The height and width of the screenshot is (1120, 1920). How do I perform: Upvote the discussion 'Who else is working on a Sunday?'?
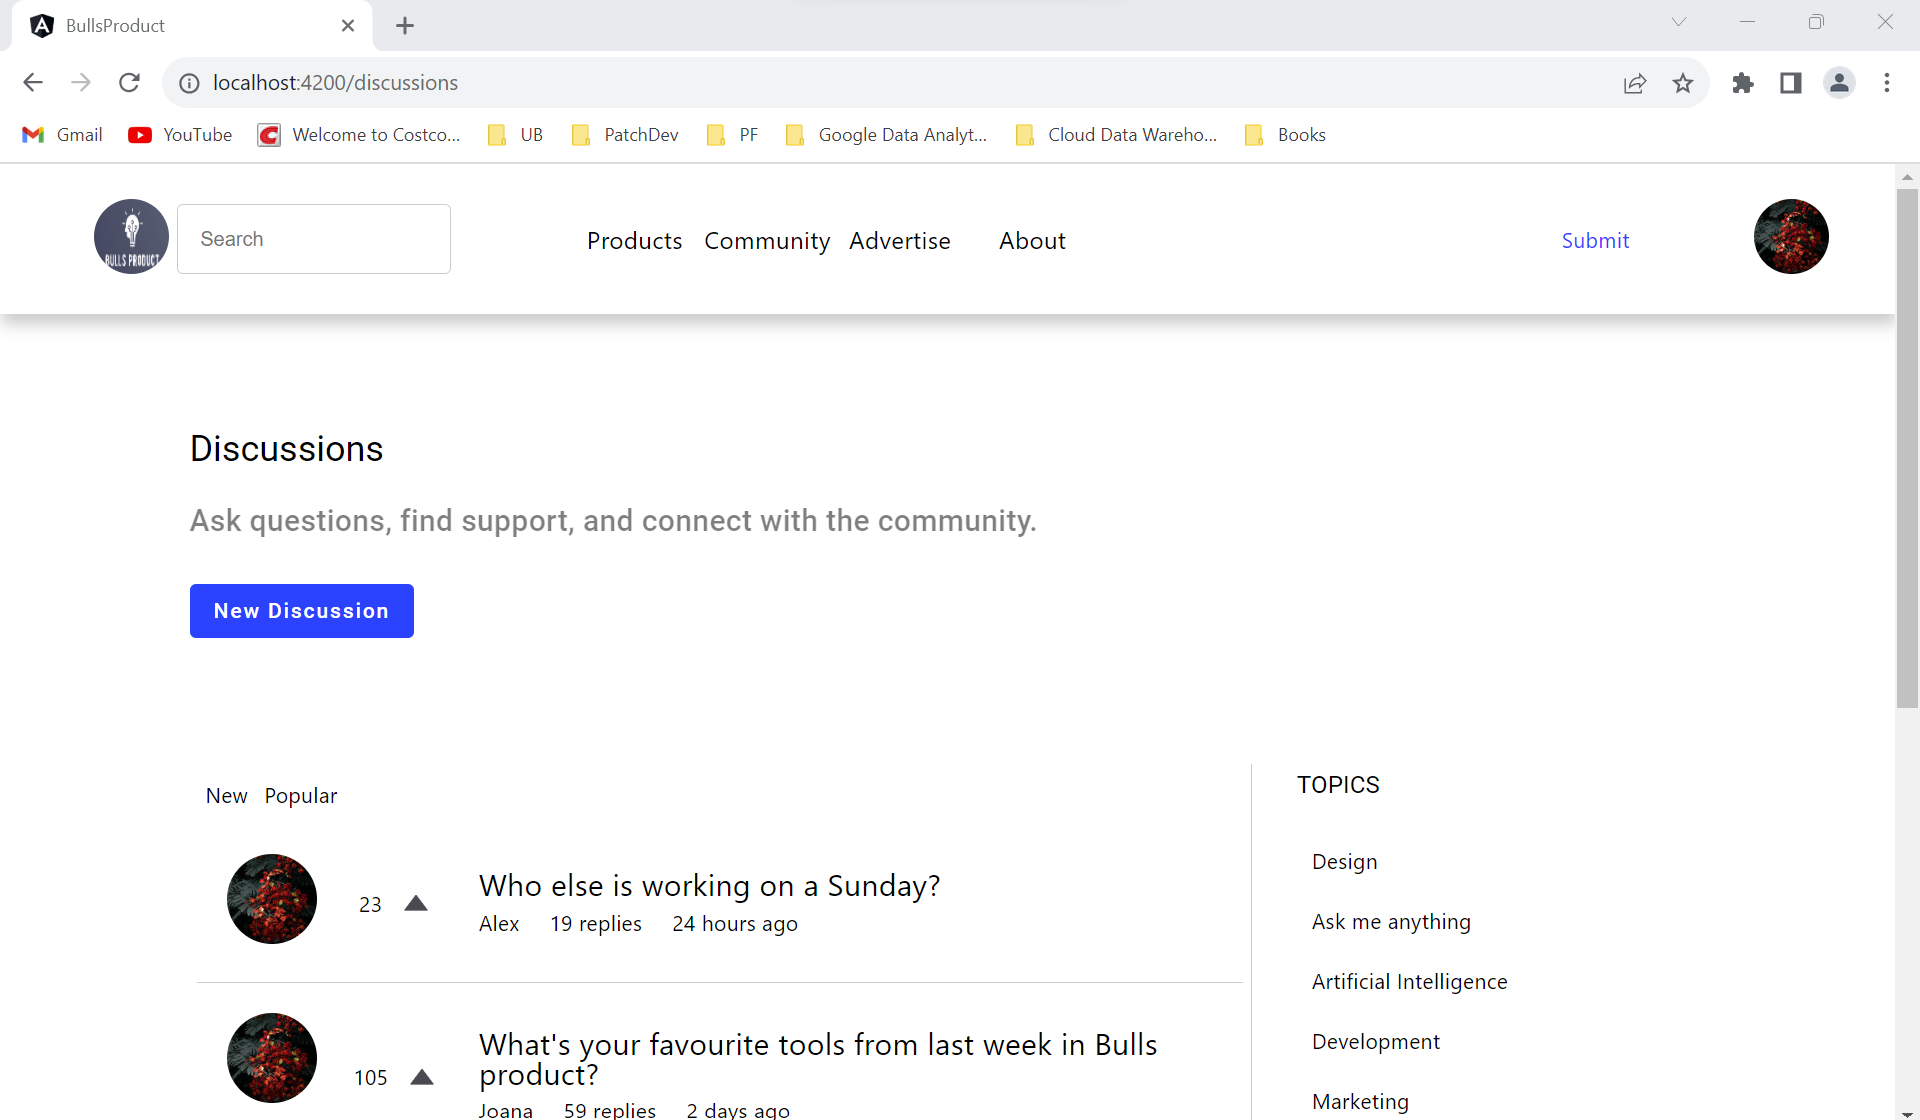pos(417,901)
